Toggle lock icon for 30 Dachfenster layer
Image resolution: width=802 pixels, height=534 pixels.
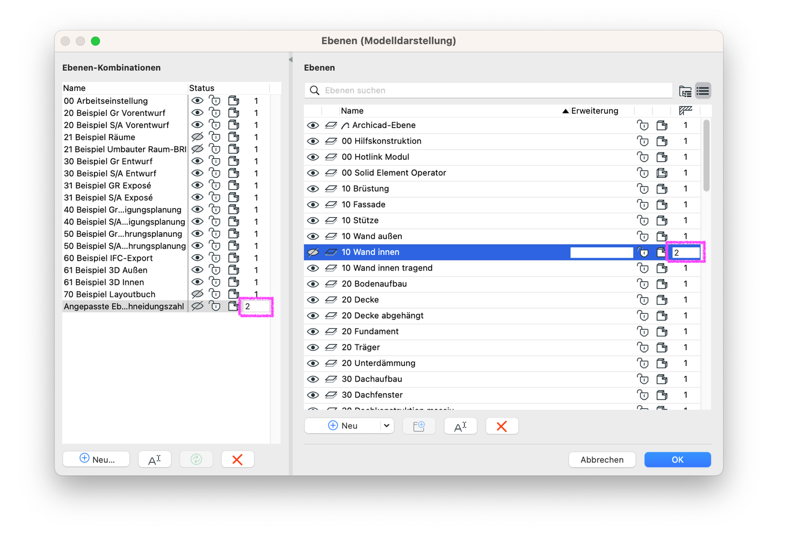(642, 395)
